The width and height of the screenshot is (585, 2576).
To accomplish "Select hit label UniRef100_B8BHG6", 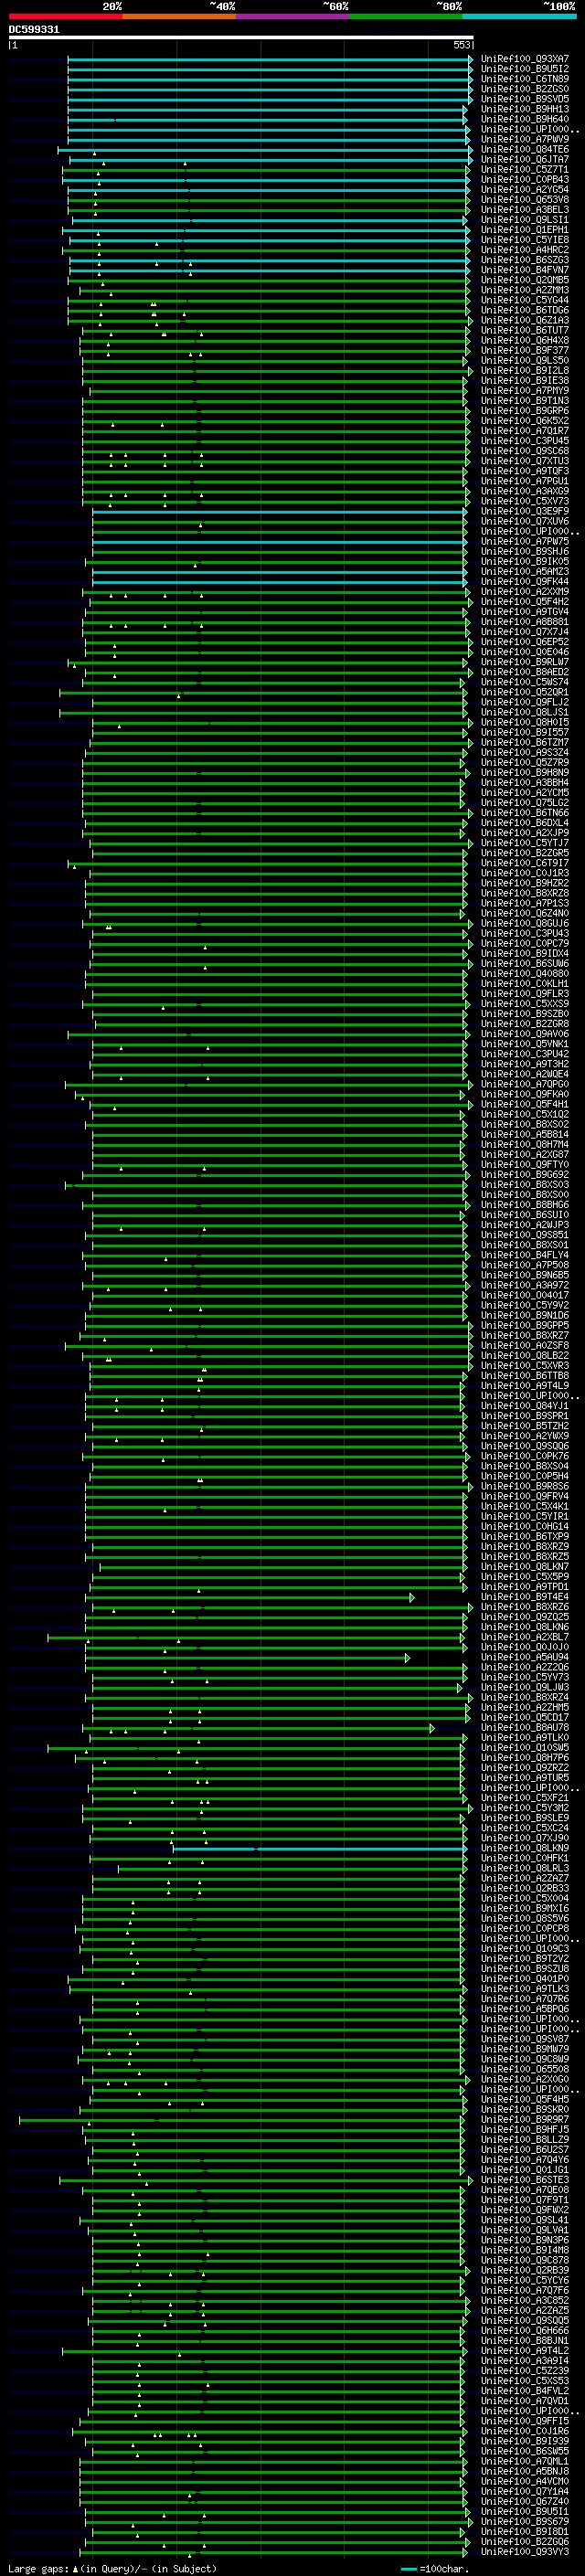I will tap(525, 1205).
